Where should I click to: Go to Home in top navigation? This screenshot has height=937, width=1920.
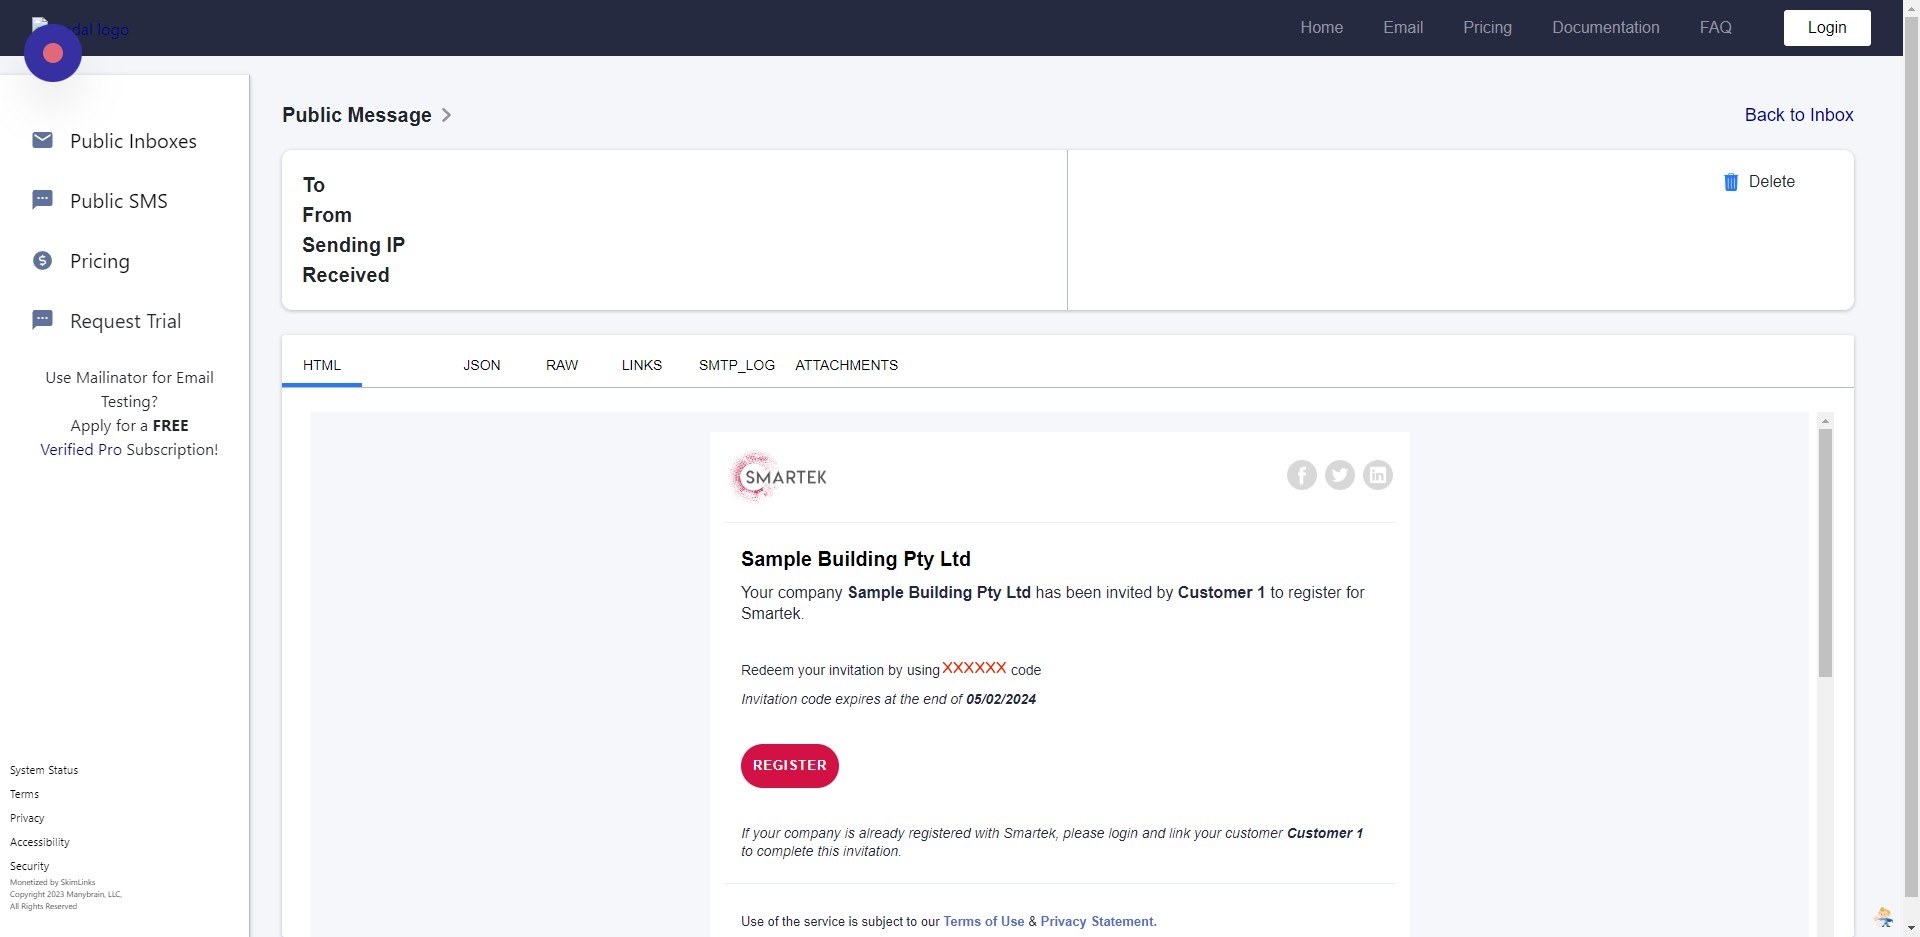pyautogui.click(x=1322, y=28)
